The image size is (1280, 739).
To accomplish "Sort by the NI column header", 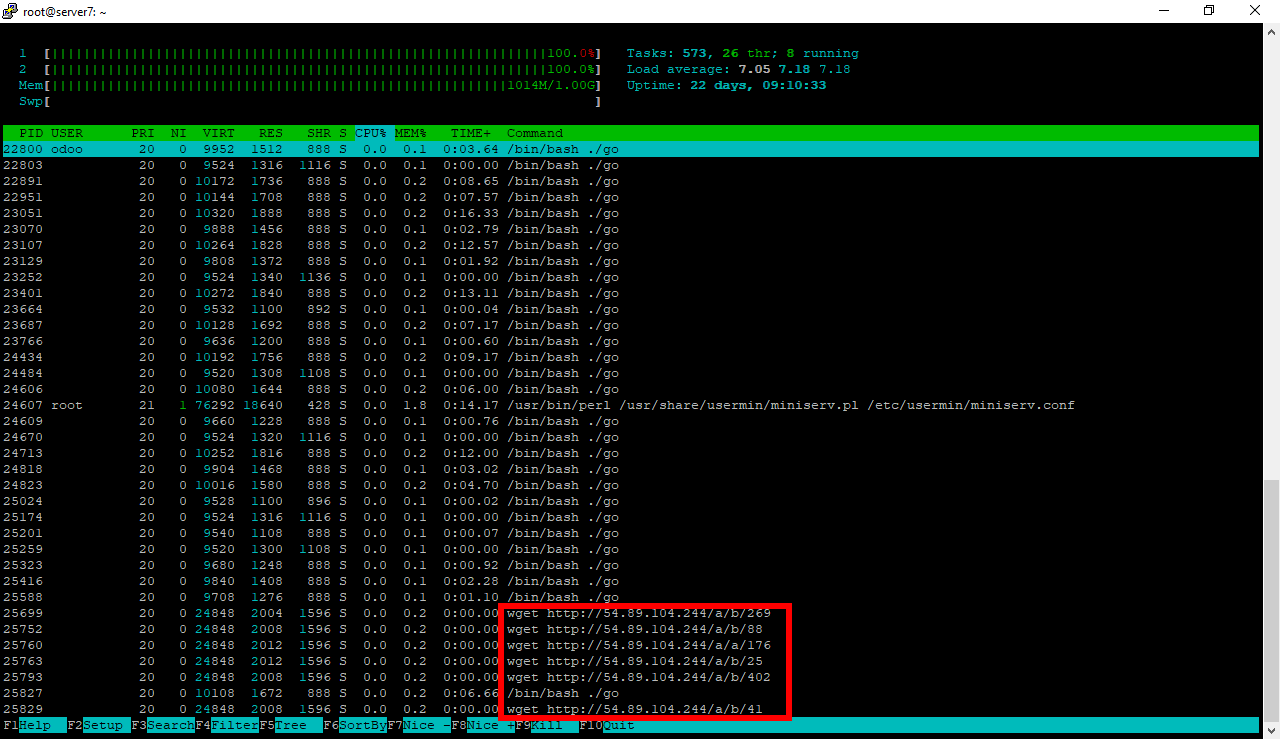I will point(179,133).
